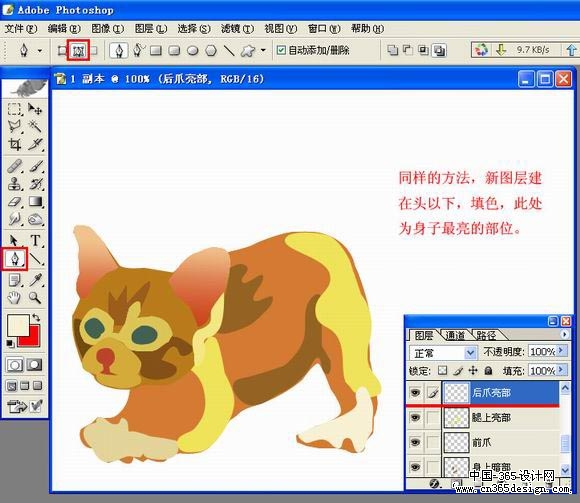Open the 滤镜(T) menu
The width and height of the screenshot is (580, 503).
[x=237, y=29]
